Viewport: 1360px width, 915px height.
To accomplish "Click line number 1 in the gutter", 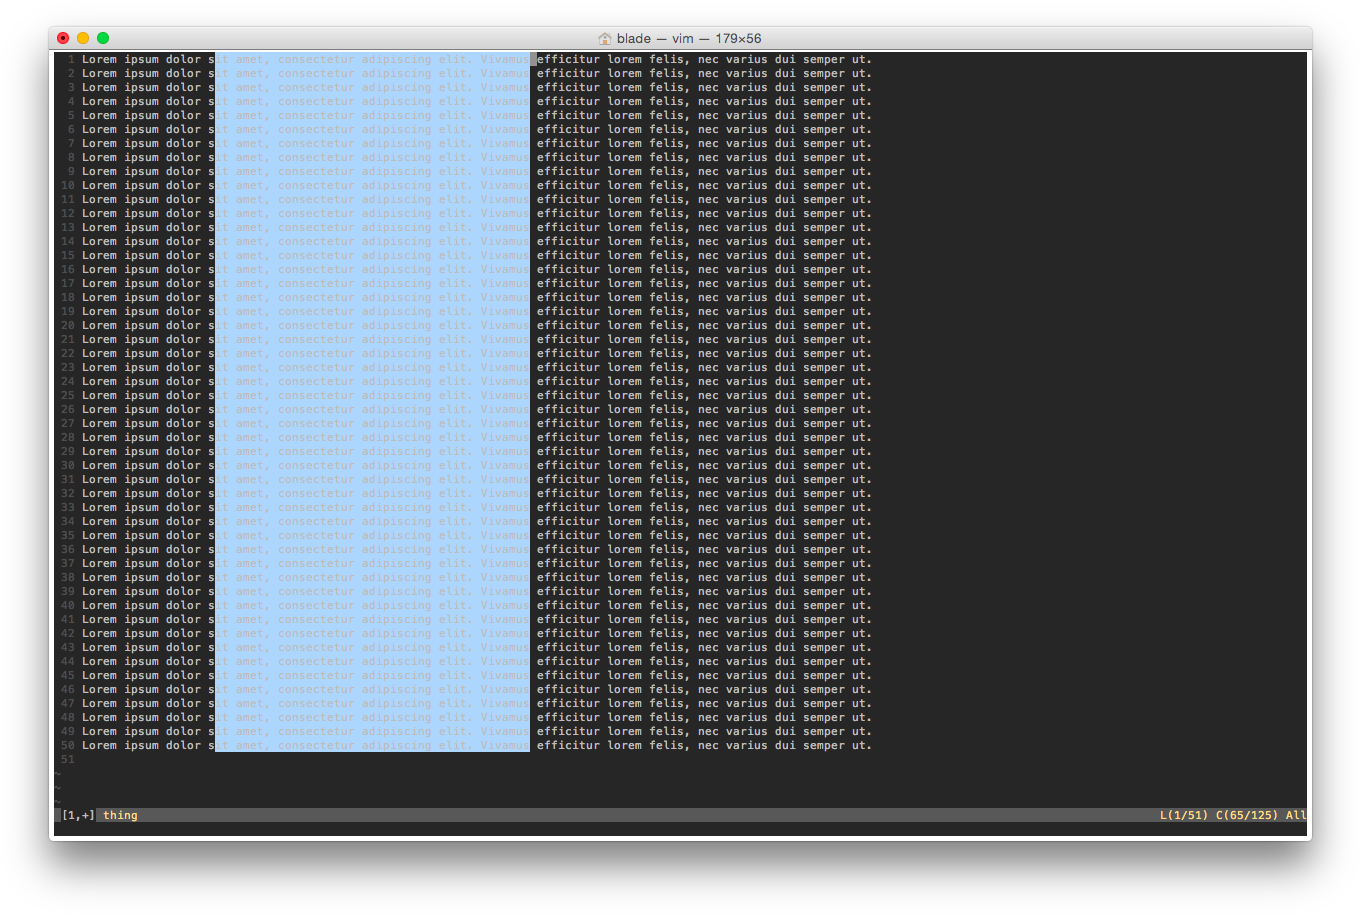I will pyautogui.click(x=70, y=59).
